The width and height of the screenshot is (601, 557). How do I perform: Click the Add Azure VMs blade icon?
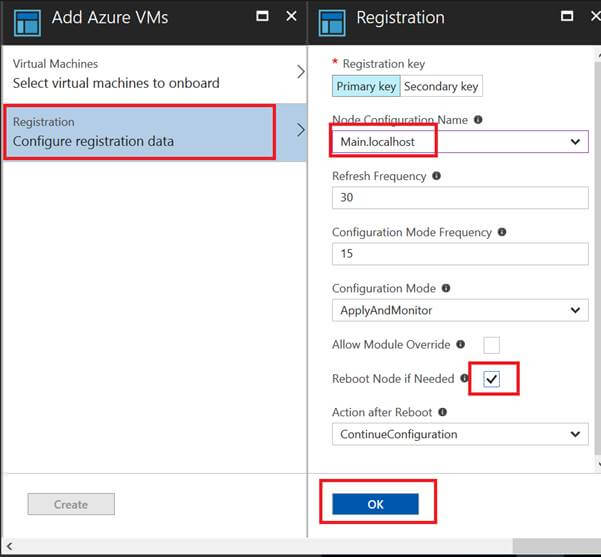click(27, 23)
